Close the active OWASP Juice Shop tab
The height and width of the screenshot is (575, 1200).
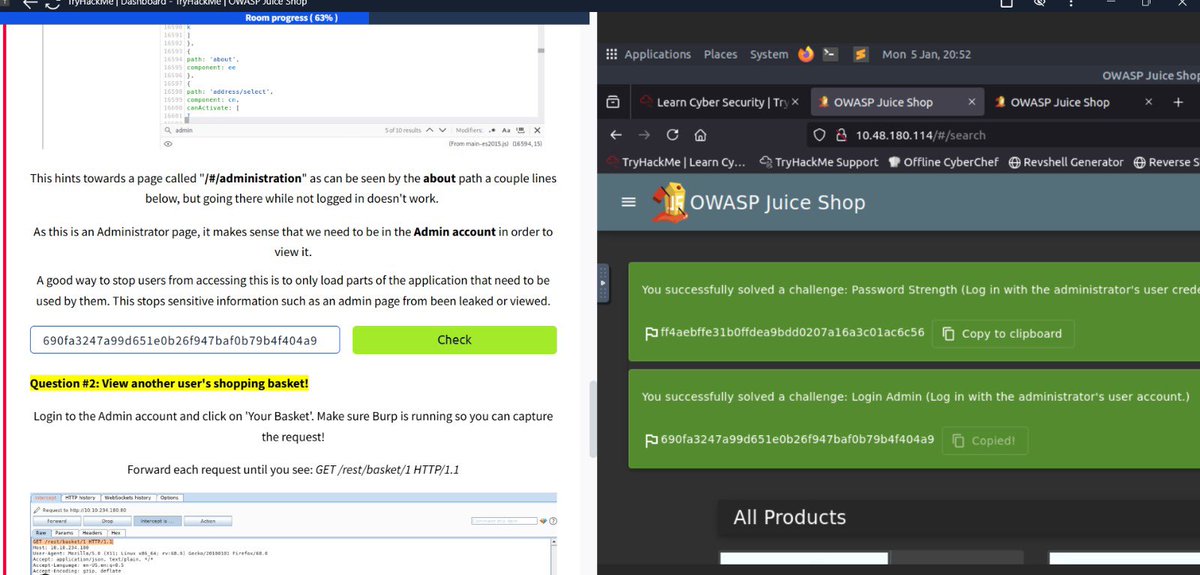(972, 102)
